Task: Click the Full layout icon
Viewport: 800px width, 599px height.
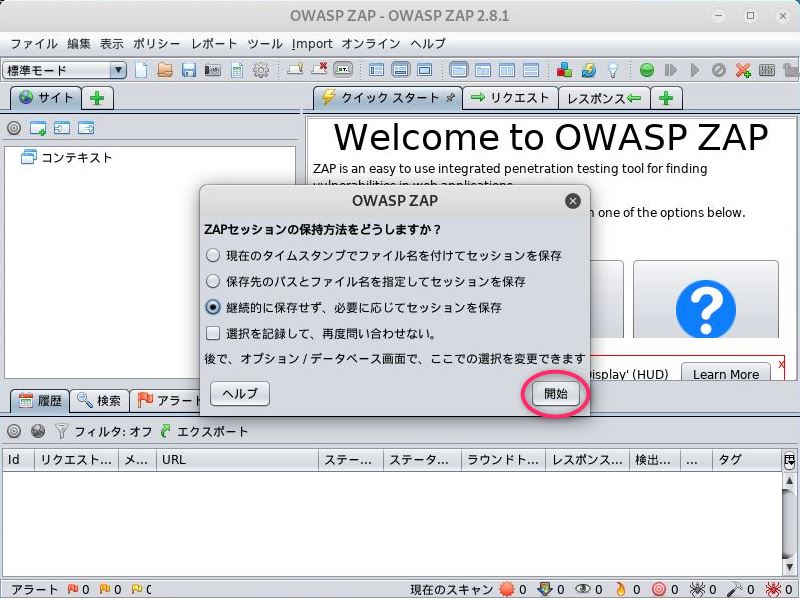Action: tap(424, 70)
